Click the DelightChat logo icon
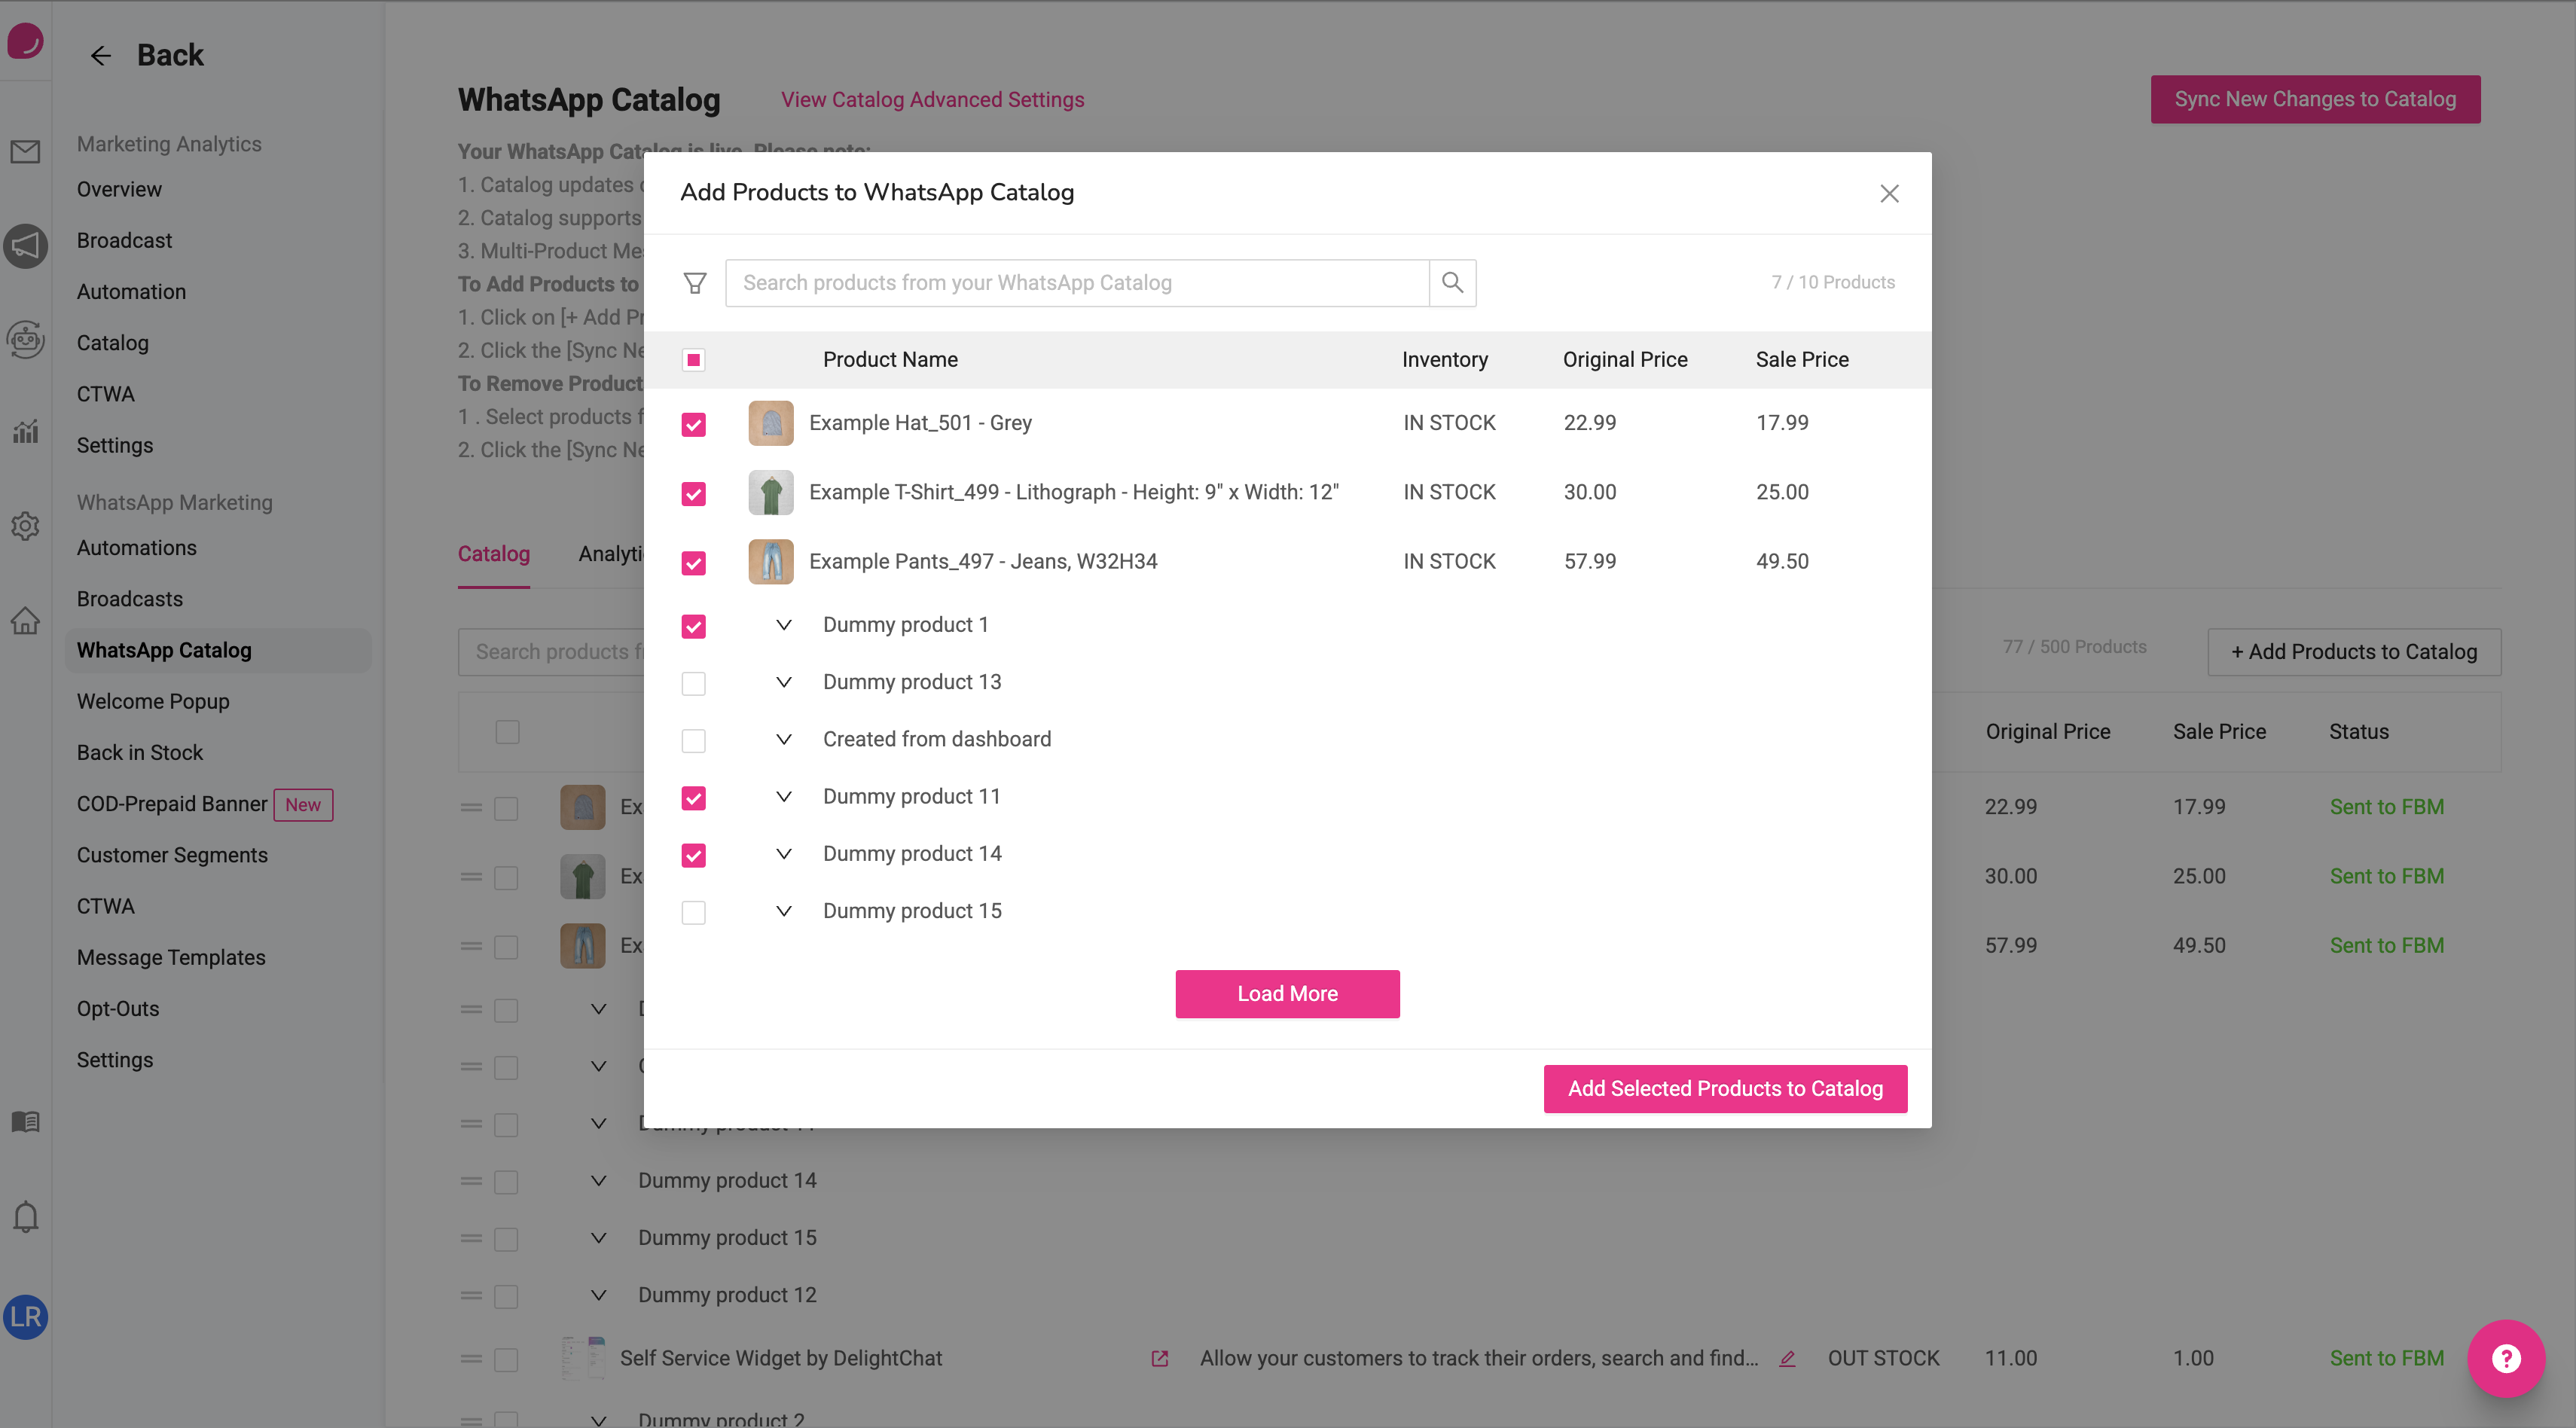The width and height of the screenshot is (2576, 1428). coord(25,41)
